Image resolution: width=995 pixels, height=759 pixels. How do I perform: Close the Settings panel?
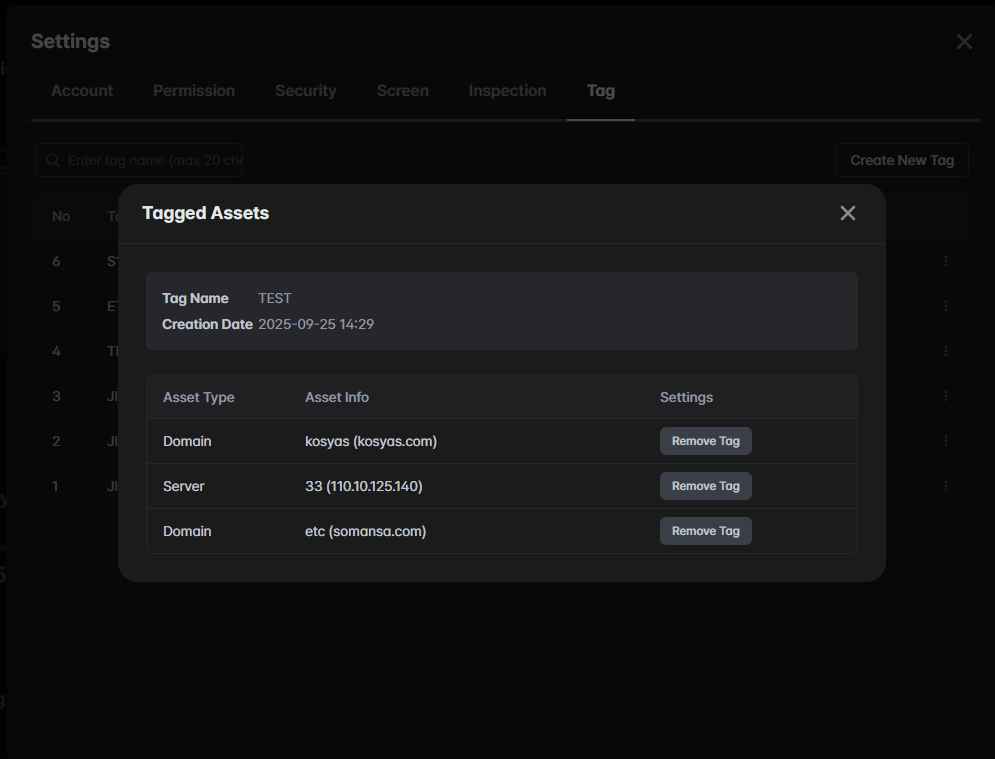pos(964,42)
